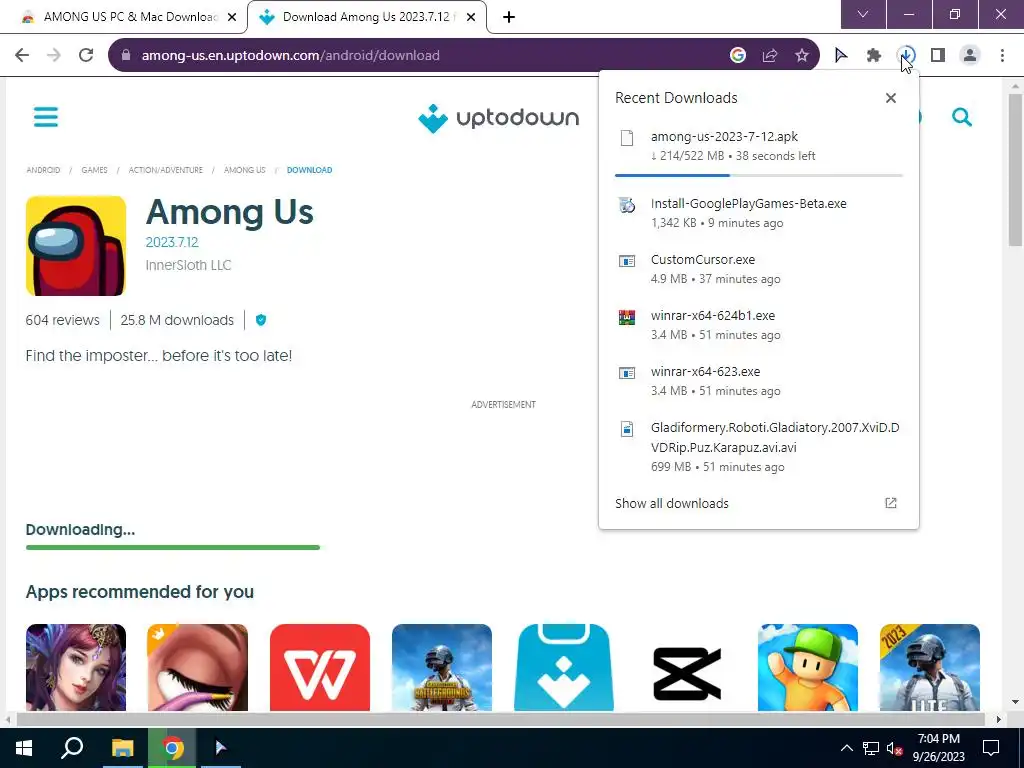Open the Uptodown hamburger menu
Viewport: 1024px width, 768px height.
[46, 117]
